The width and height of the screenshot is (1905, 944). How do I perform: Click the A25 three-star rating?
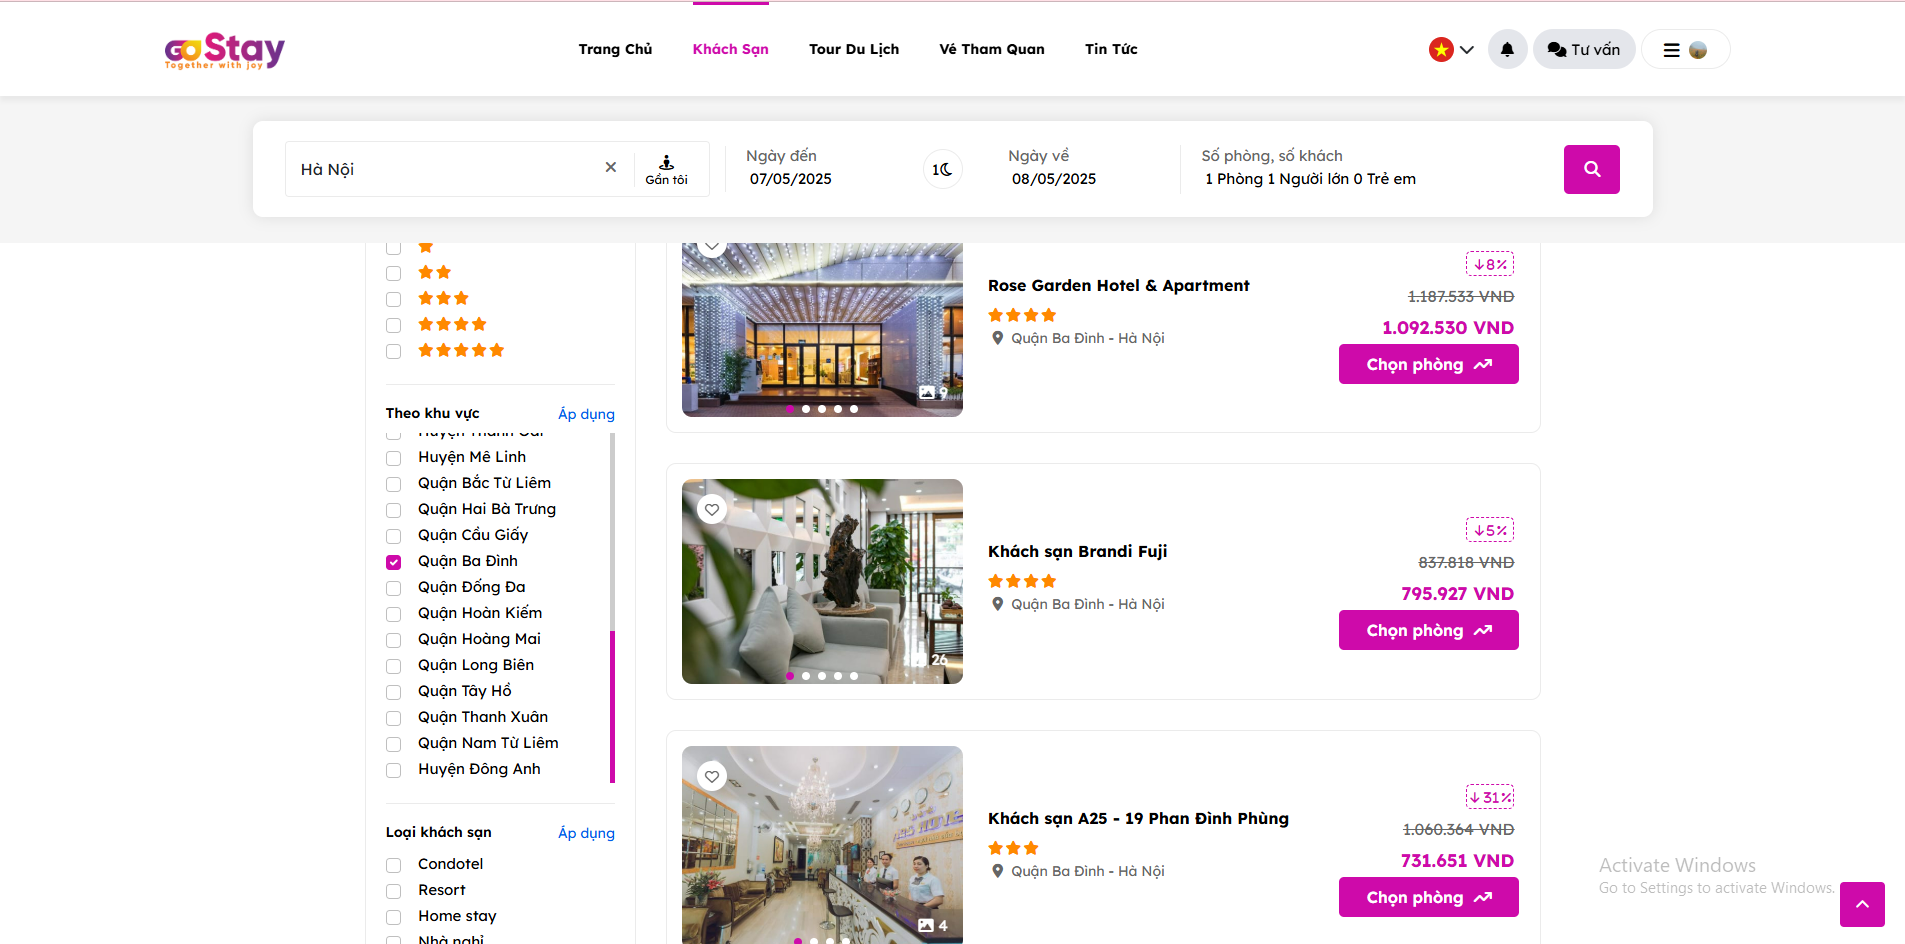(x=1013, y=848)
